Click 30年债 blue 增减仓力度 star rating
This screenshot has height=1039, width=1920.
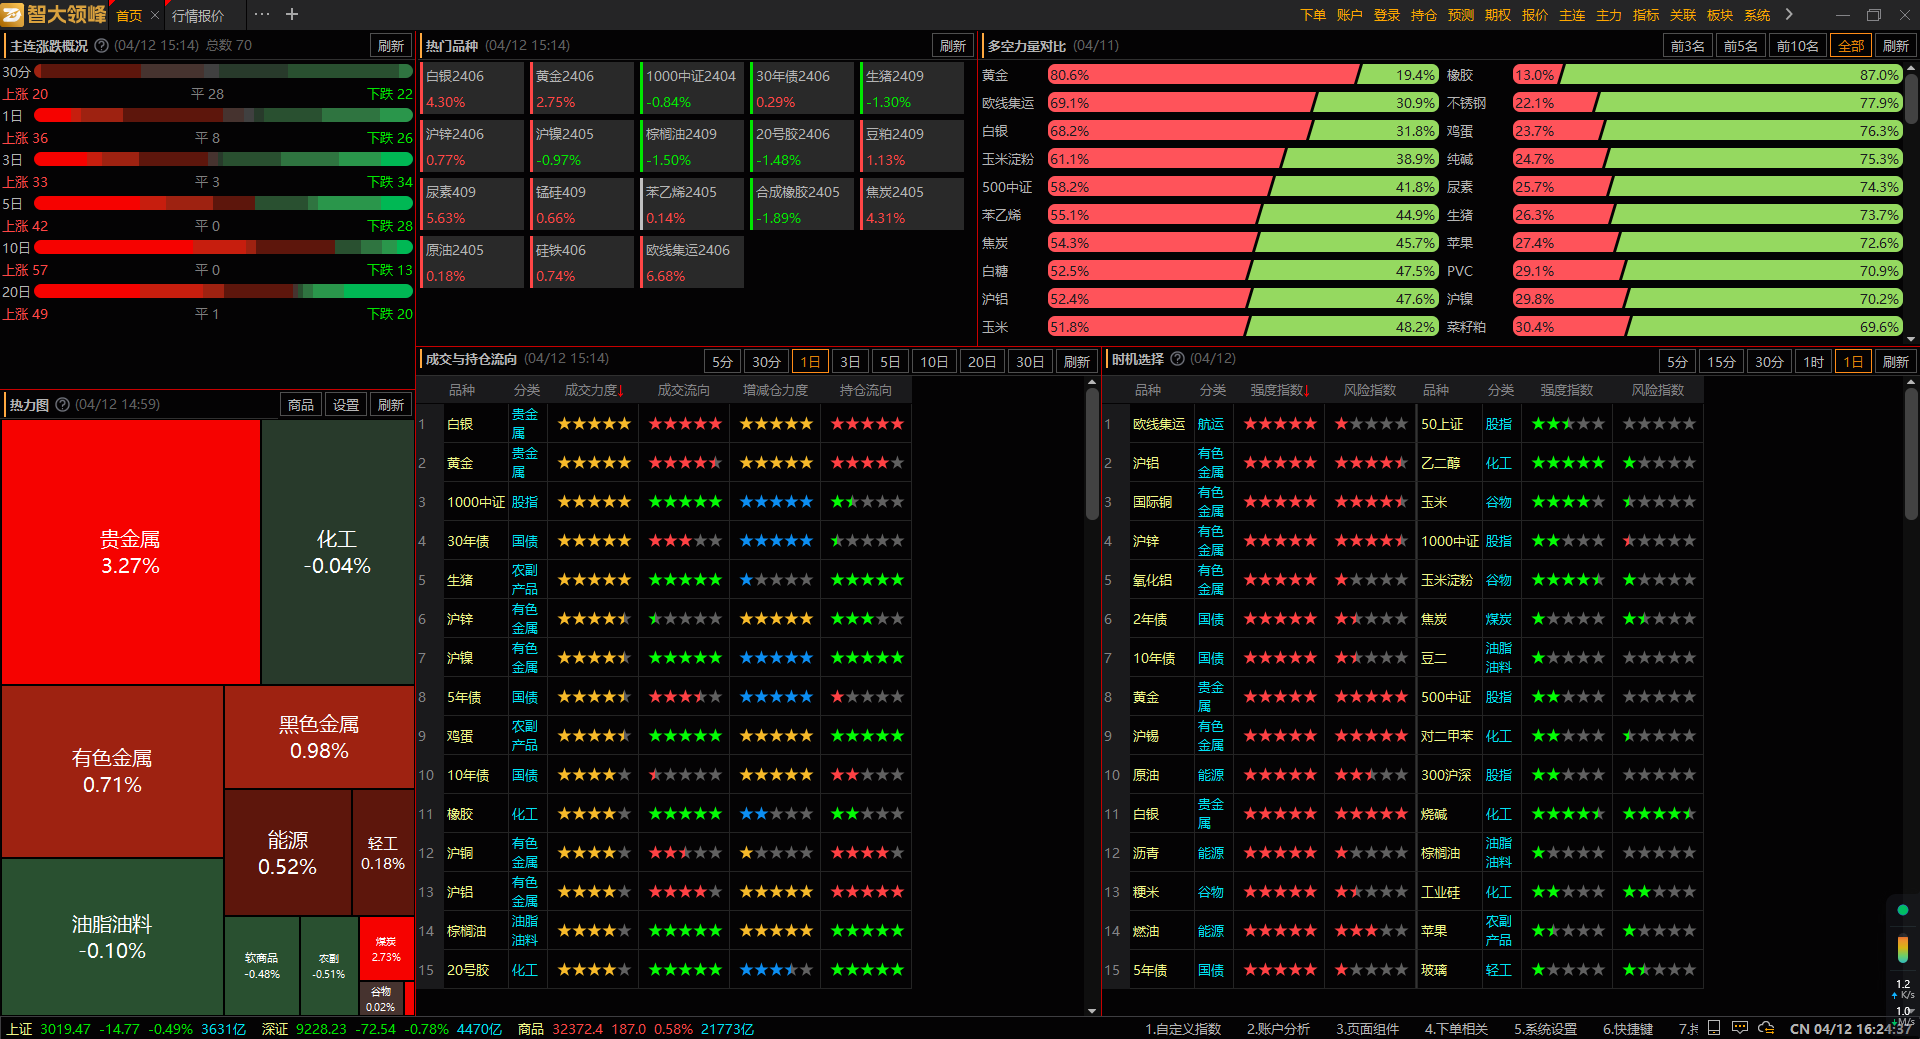[x=776, y=541]
